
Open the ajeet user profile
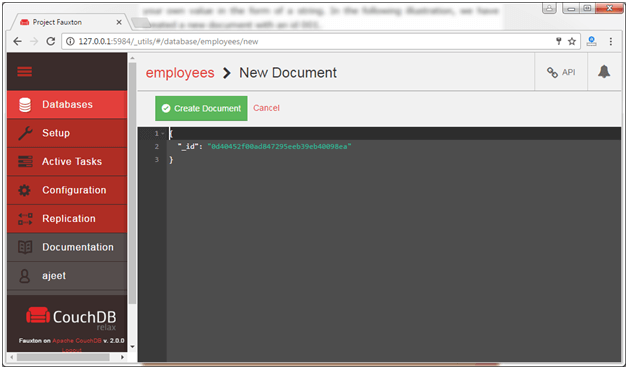[67, 276]
